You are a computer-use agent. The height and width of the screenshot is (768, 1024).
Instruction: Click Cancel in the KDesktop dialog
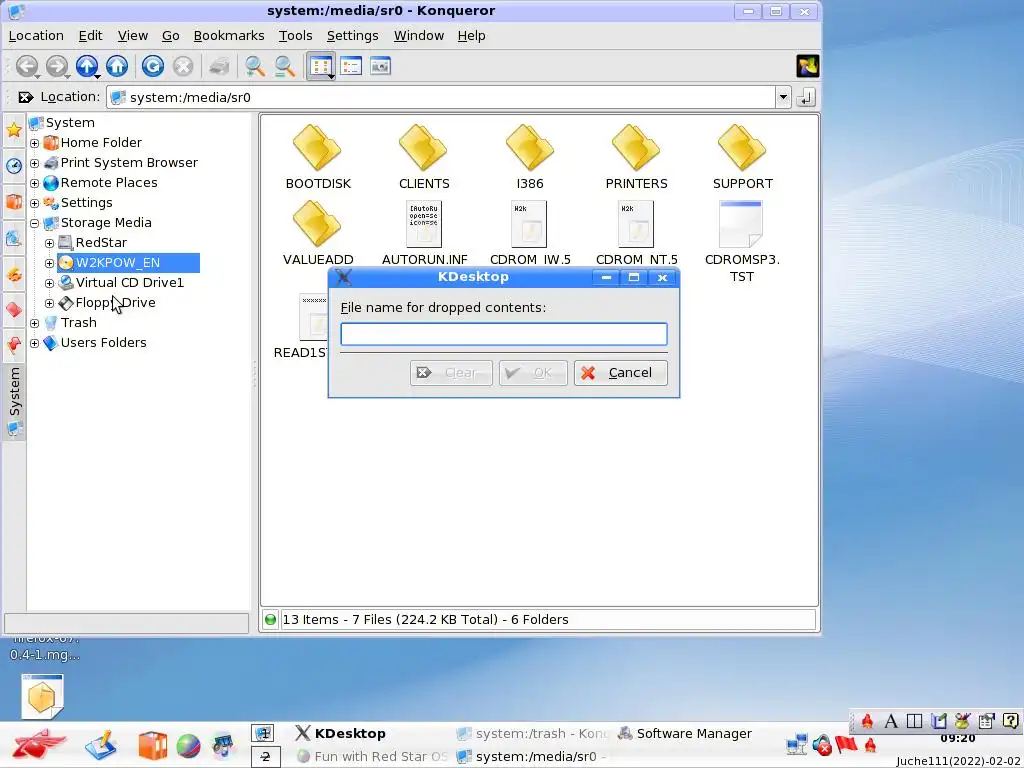click(x=620, y=373)
